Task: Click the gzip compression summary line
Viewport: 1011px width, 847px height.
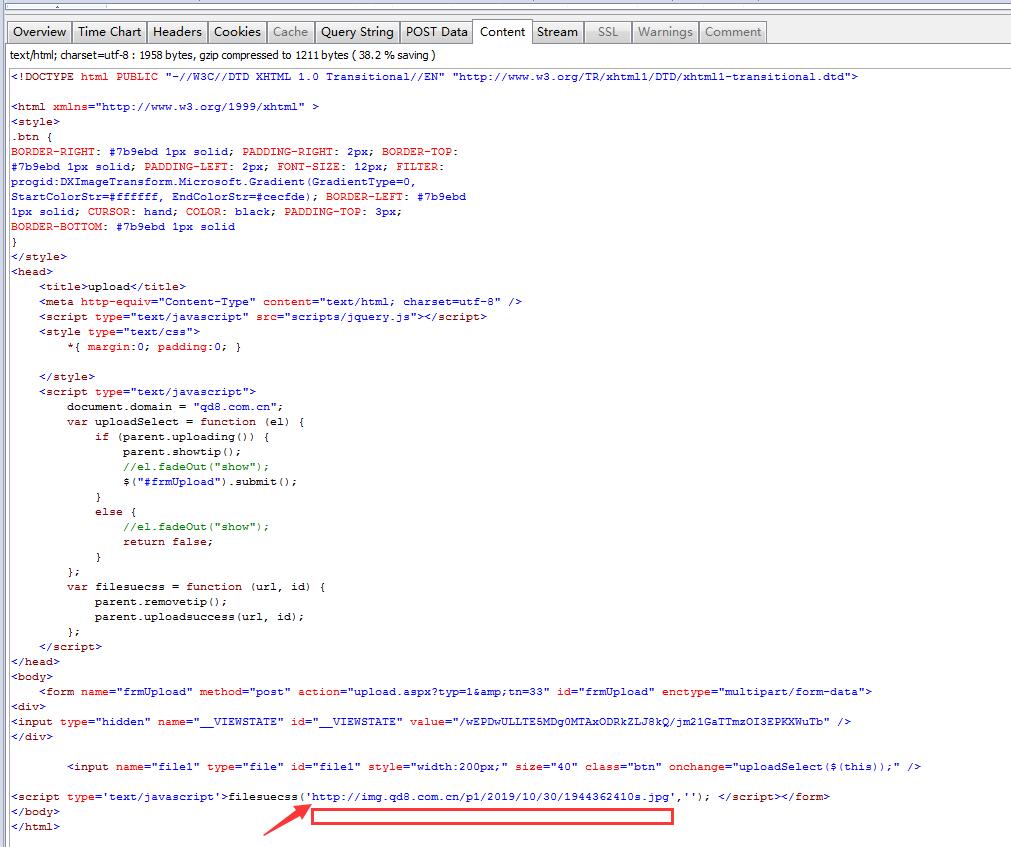Action: coord(222,56)
